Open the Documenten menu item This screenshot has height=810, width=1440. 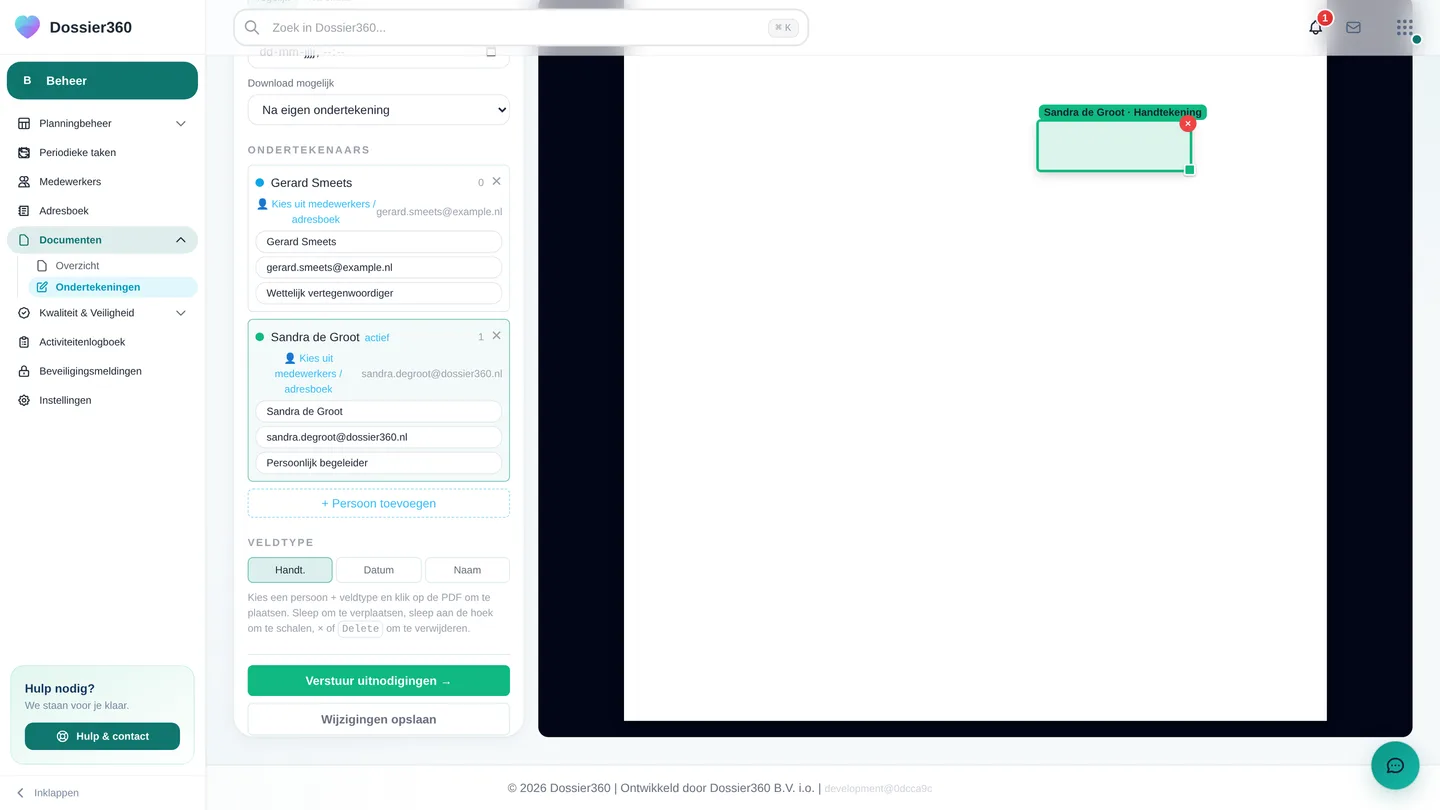coord(102,240)
